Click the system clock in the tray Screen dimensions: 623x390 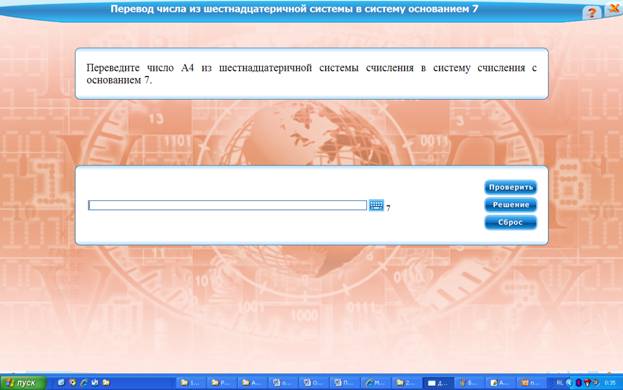[610, 383]
